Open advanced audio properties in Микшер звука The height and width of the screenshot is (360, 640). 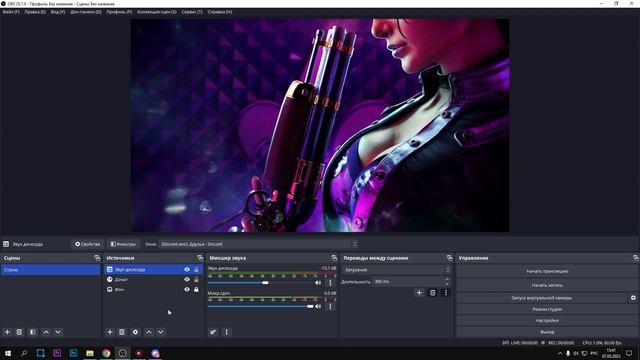[x=213, y=332]
